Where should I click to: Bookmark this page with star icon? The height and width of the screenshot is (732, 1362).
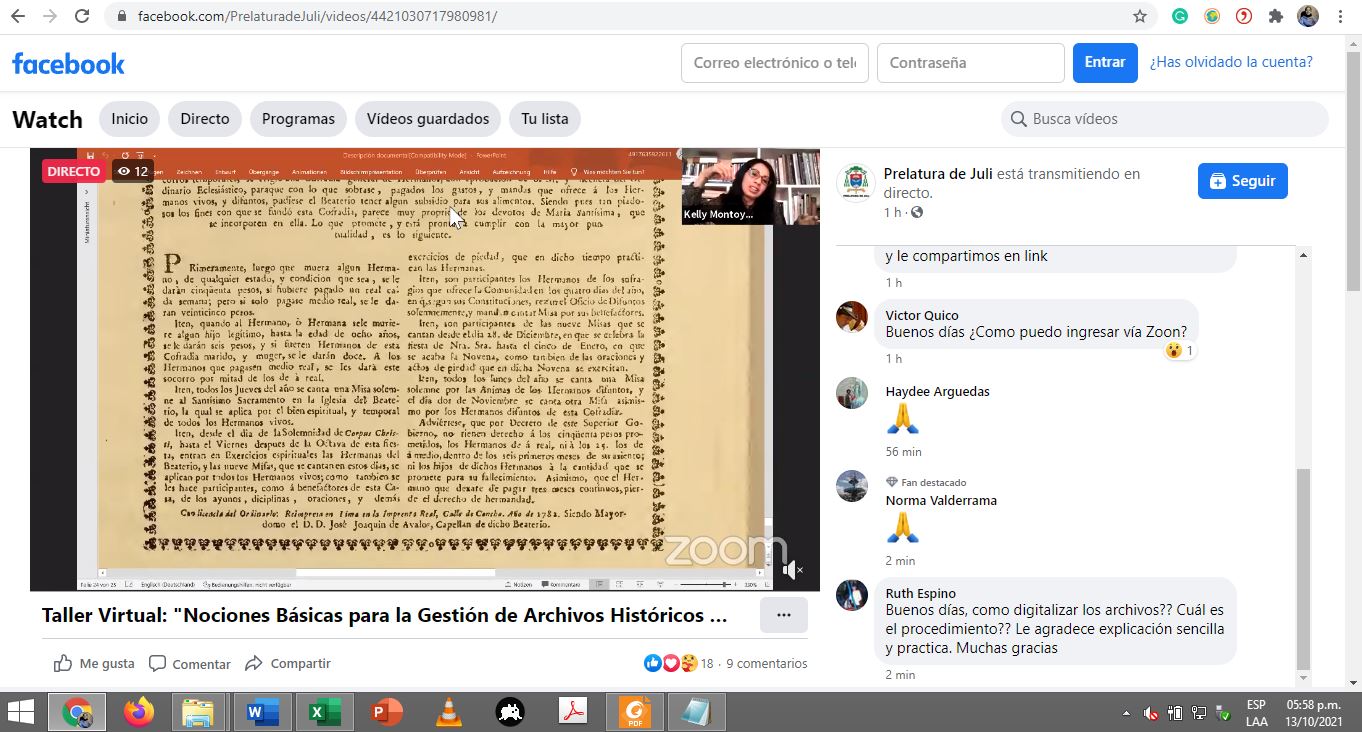point(1139,16)
